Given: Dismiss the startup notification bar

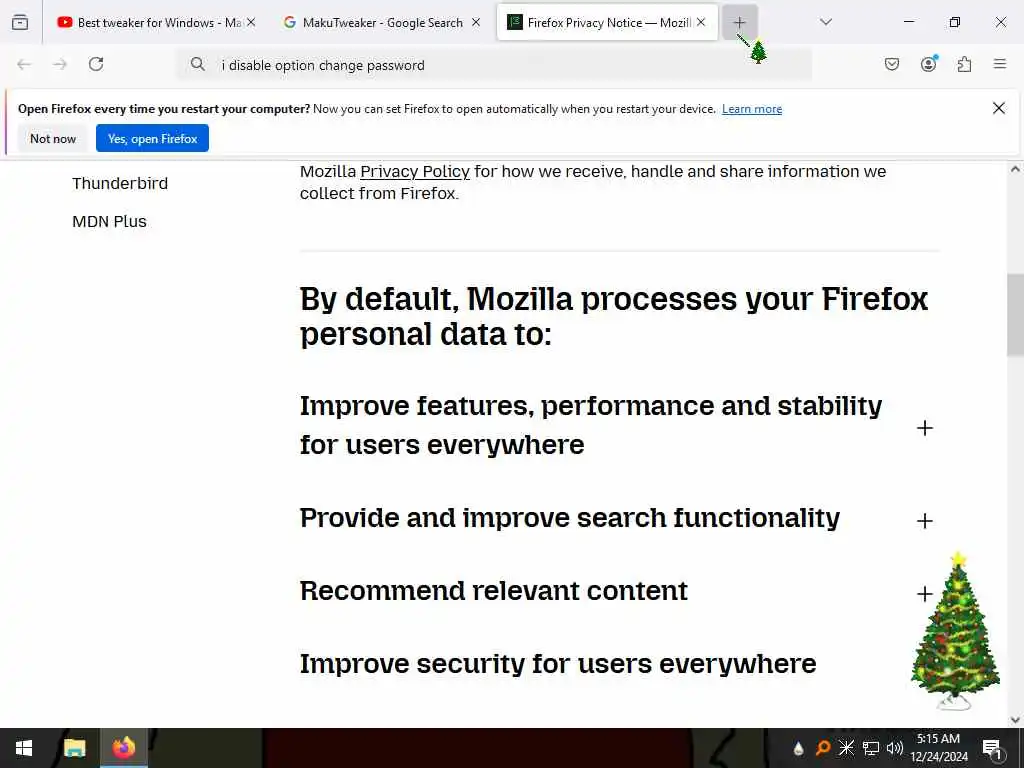Looking at the screenshot, I should 999,108.
